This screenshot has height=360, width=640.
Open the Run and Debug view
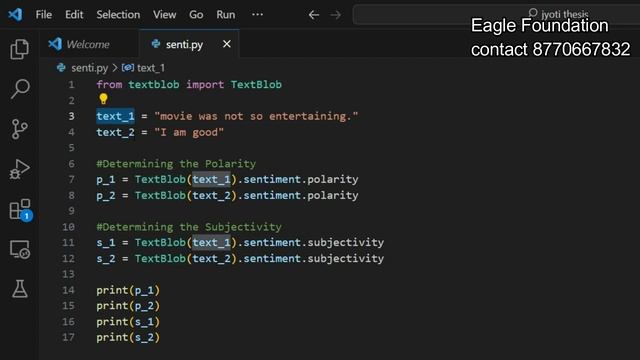point(20,169)
